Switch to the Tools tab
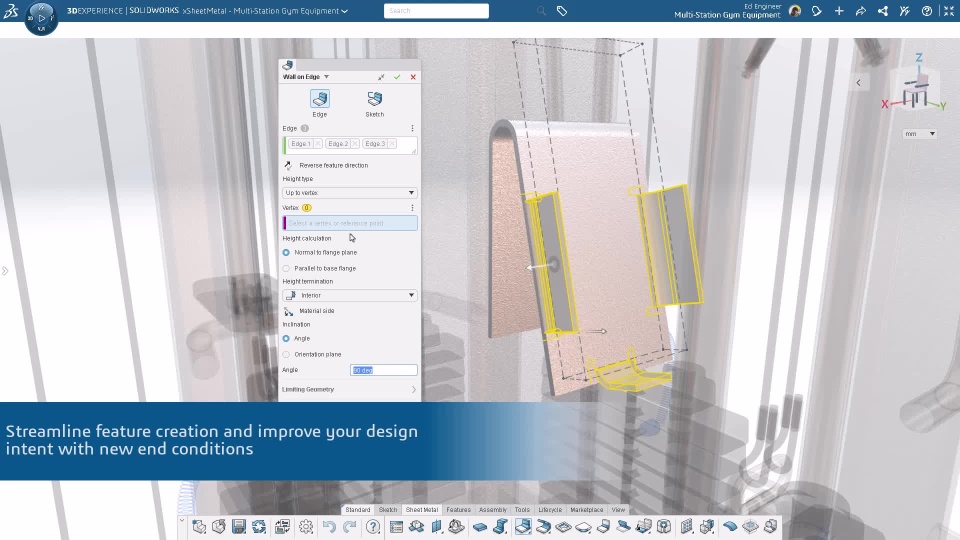Viewport: 960px width, 540px height. pyautogui.click(x=522, y=509)
